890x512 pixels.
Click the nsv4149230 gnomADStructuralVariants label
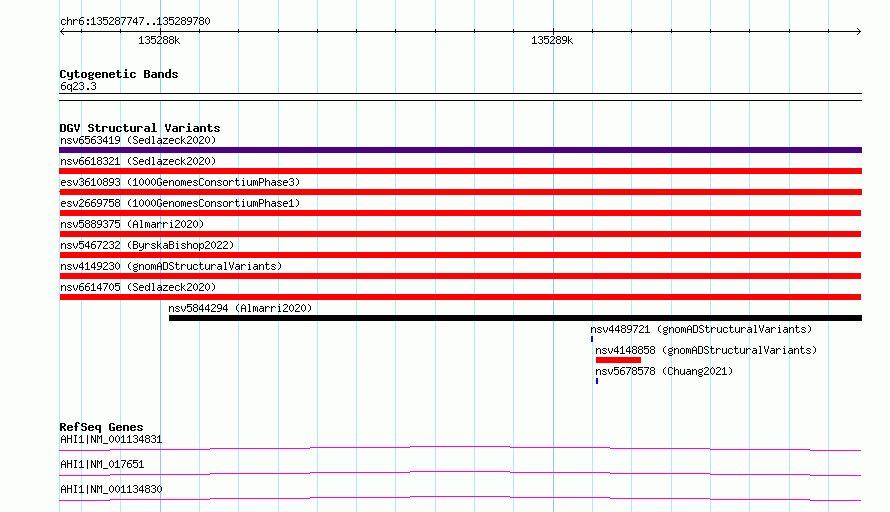[171, 266]
